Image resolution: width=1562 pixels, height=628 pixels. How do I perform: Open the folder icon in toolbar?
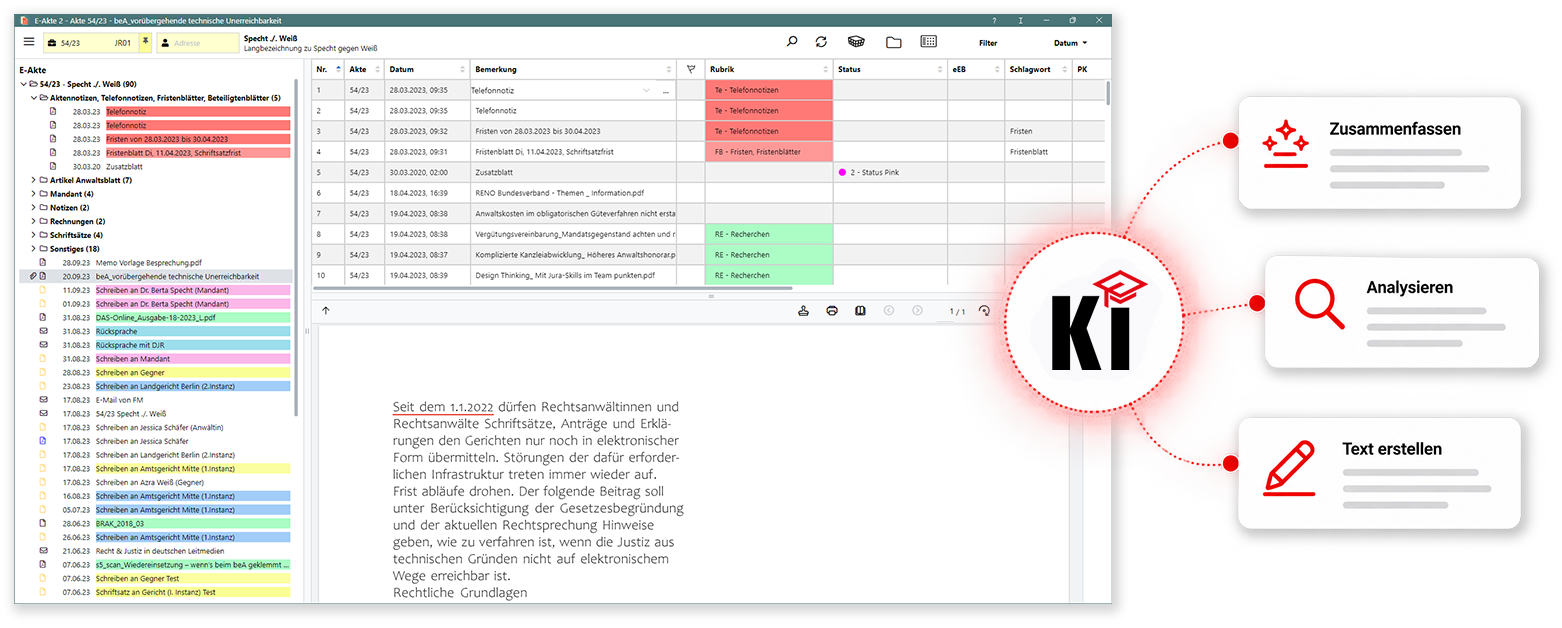(x=893, y=42)
